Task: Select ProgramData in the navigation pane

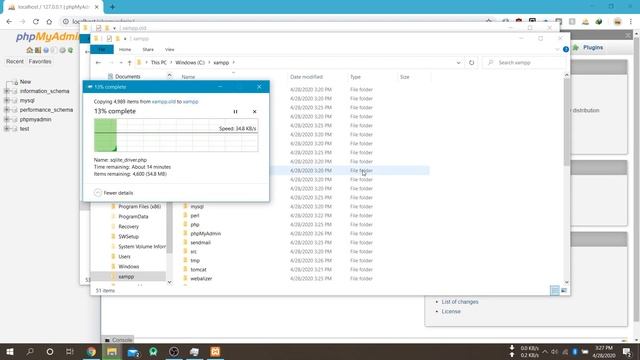Action: (x=133, y=216)
